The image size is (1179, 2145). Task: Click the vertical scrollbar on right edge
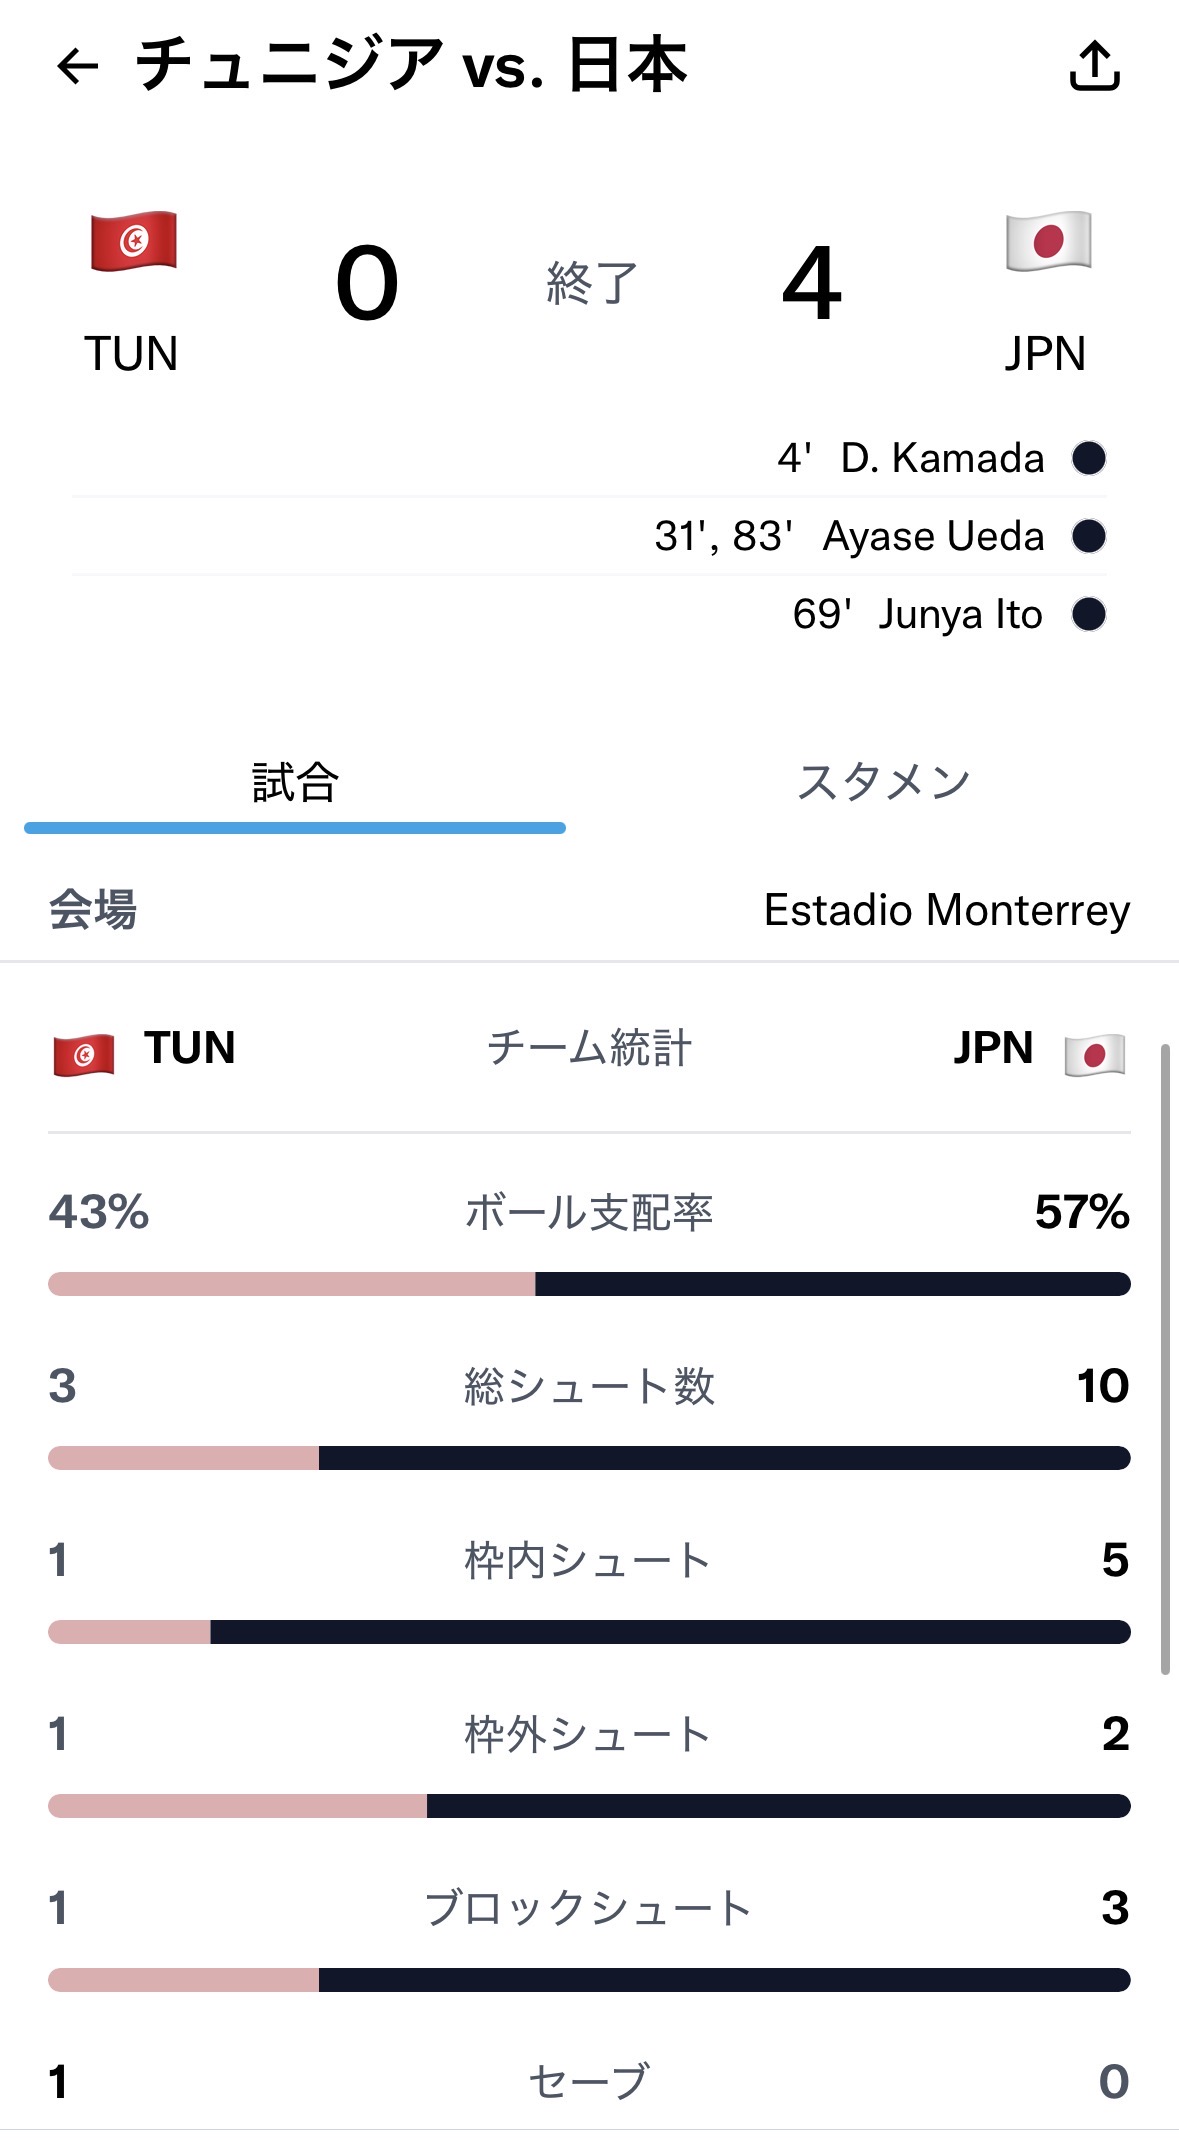(x=1165, y=1359)
